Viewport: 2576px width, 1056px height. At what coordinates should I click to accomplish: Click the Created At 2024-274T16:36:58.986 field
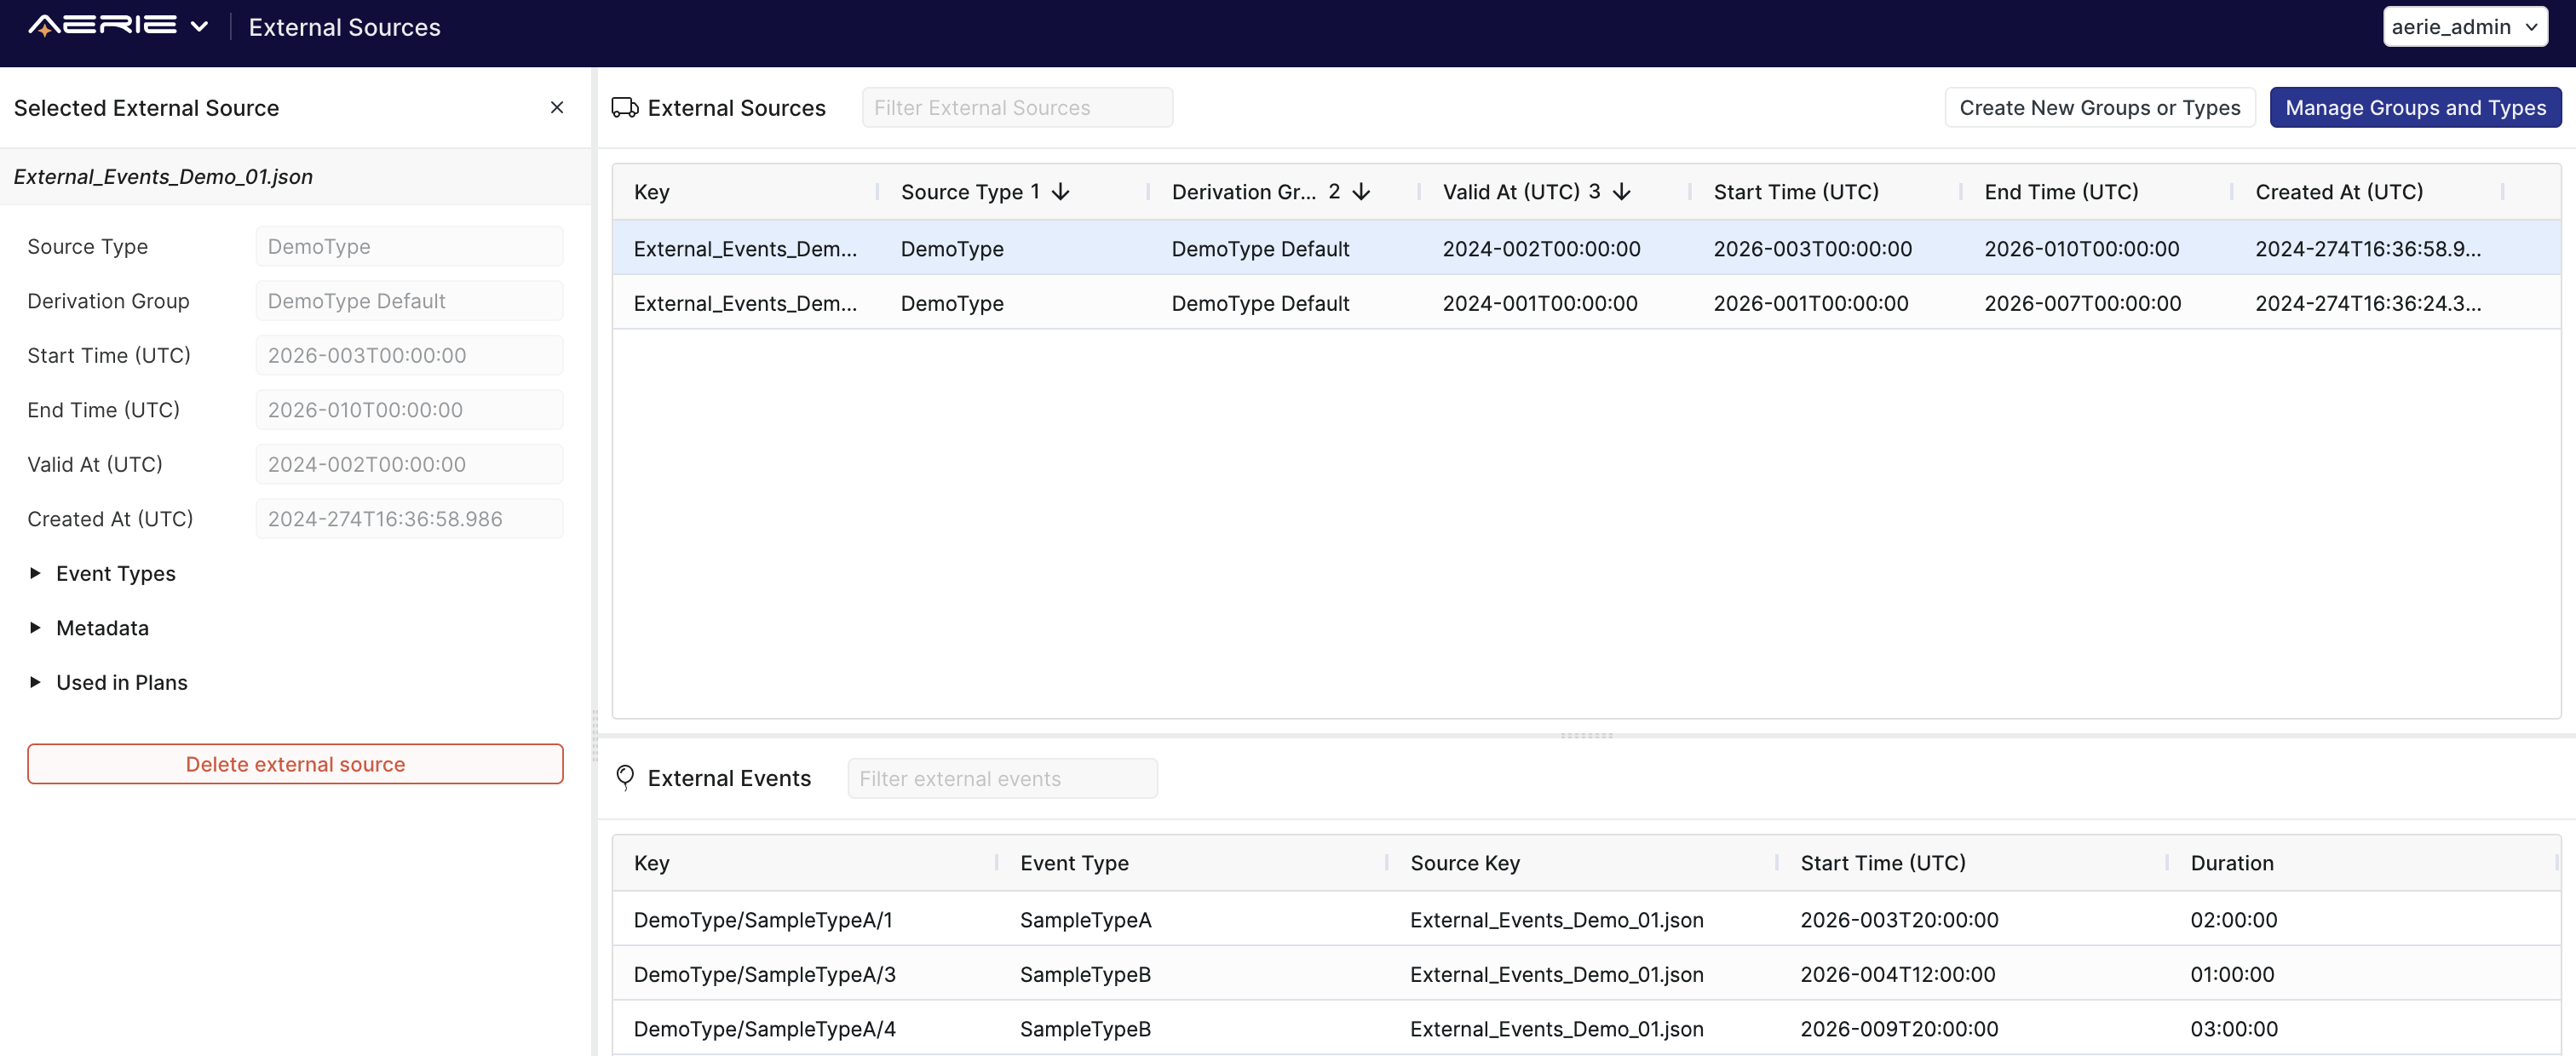point(409,519)
